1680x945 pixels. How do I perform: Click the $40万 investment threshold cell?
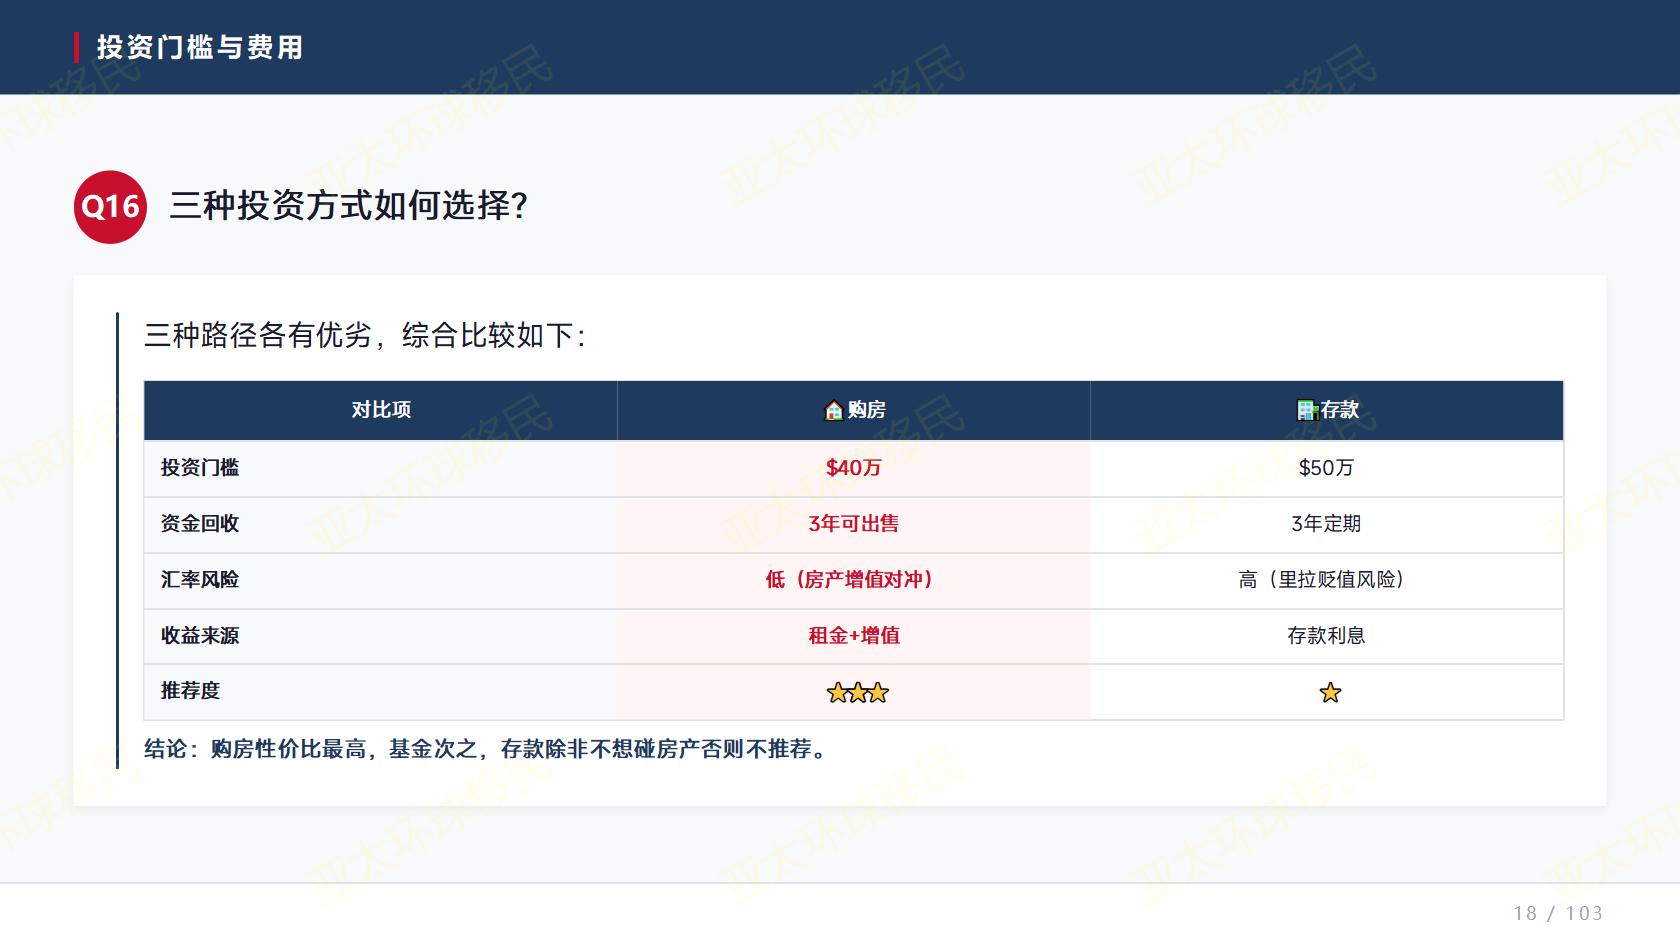pos(853,468)
